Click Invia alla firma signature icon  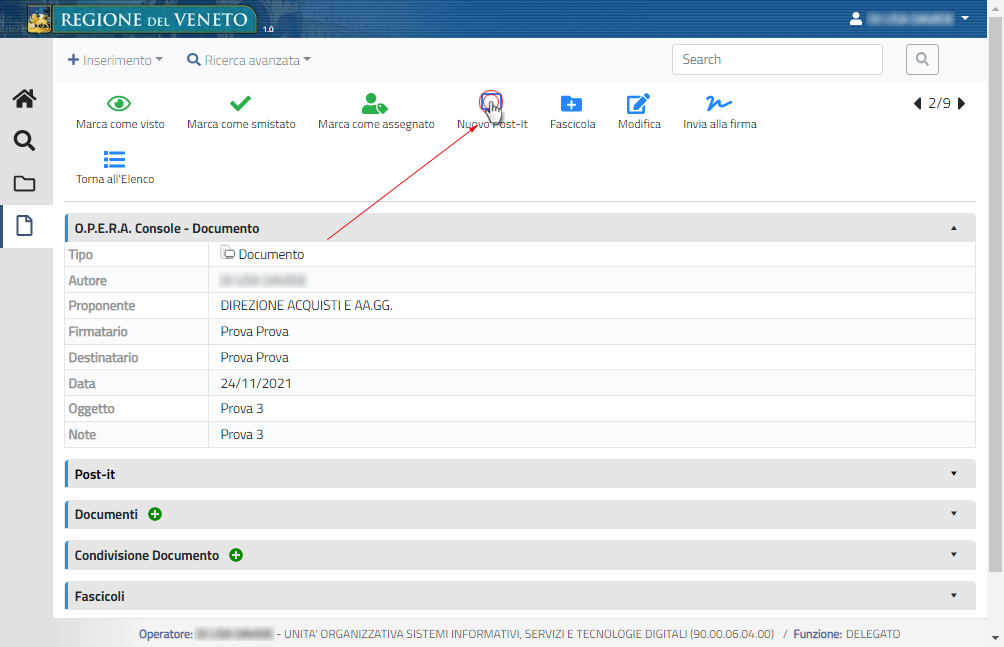tap(719, 103)
